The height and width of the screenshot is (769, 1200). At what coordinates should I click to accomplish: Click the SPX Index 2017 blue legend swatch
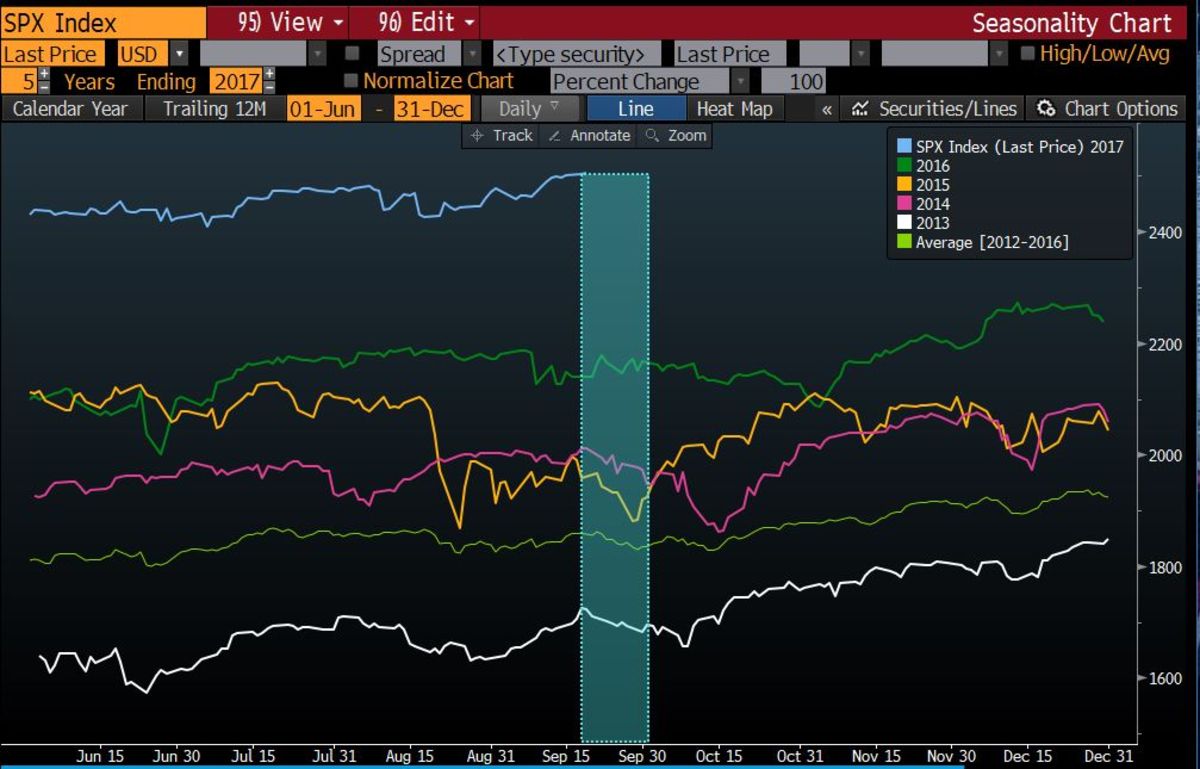click(904, 147)
